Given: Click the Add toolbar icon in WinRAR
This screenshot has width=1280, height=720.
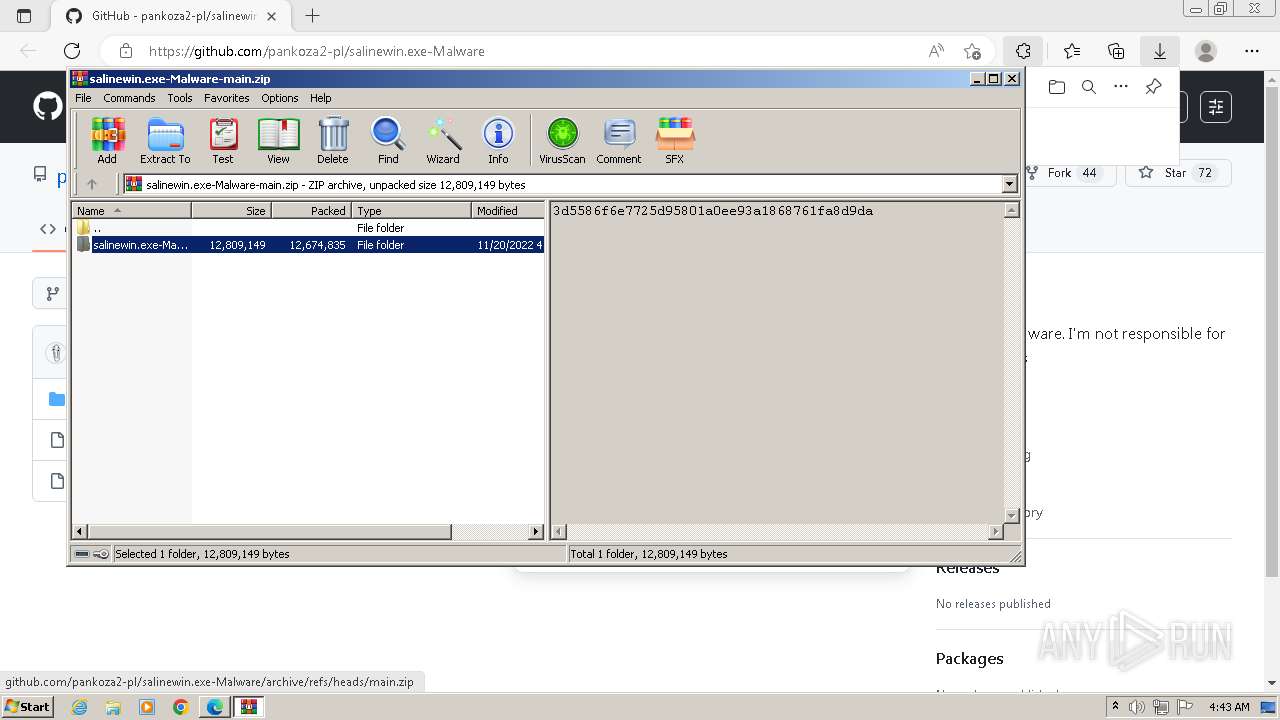Looking at the screenshot, I should click(x=107, y=140).
